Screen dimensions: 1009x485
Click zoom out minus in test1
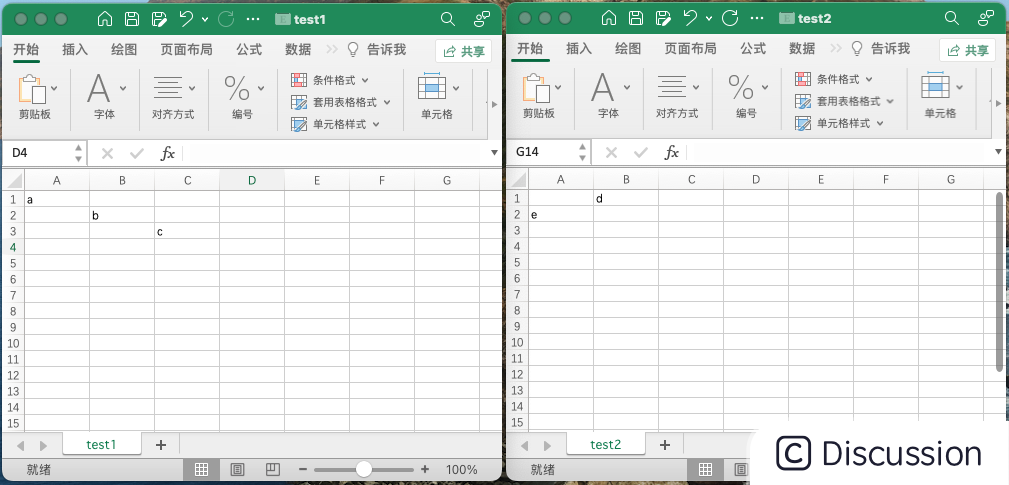tap(302, 470)
